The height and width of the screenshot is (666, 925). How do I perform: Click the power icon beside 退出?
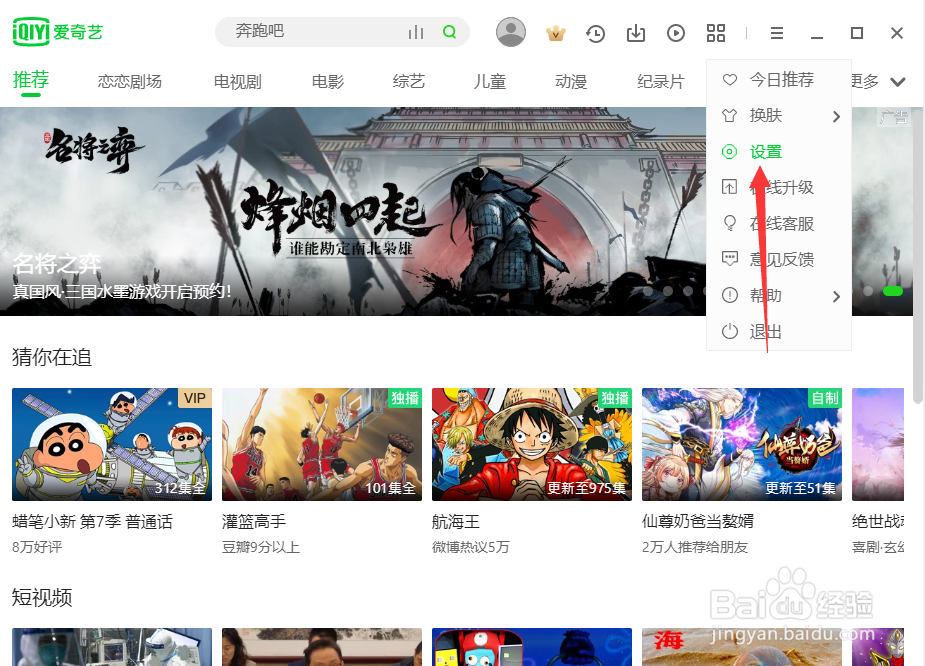730,332
